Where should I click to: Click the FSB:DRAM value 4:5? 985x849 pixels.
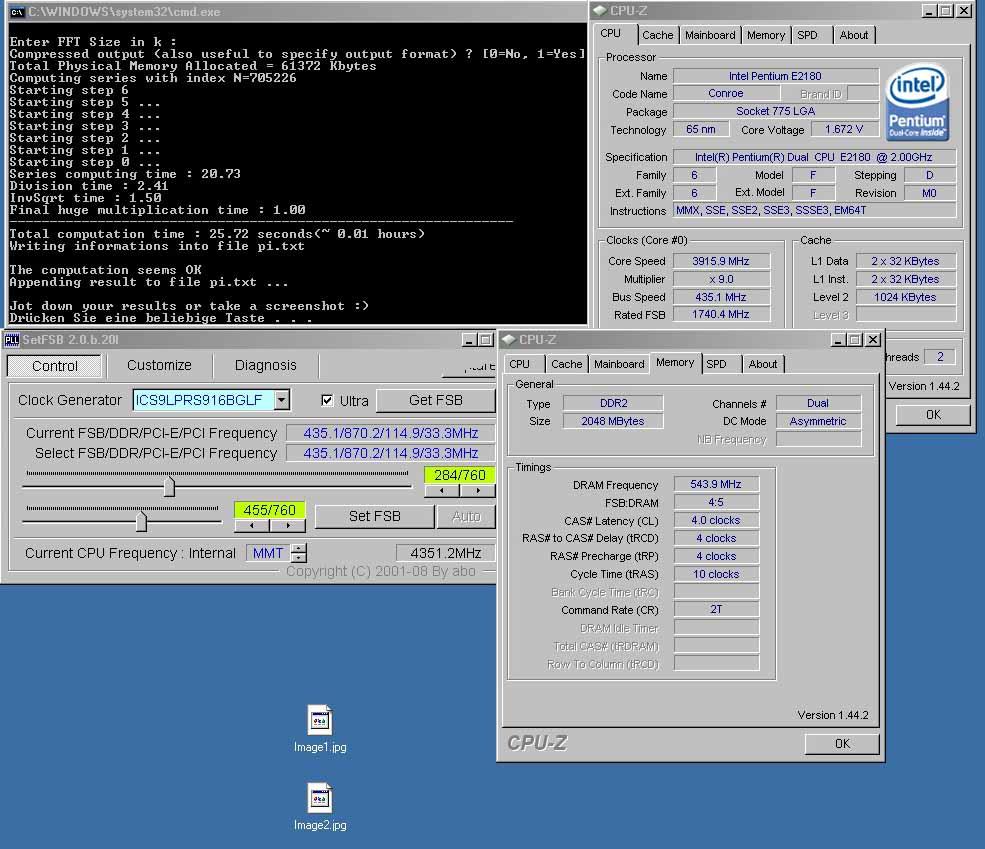coord(716,502)
